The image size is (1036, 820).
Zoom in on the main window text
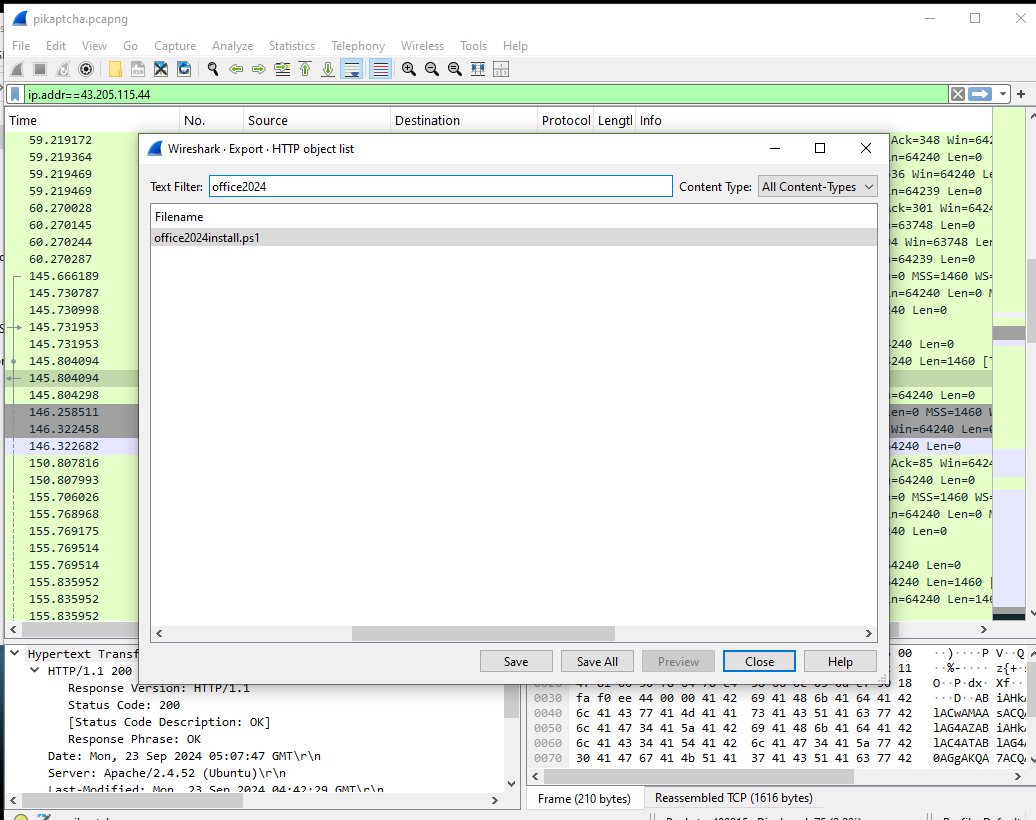coord(409,69)
